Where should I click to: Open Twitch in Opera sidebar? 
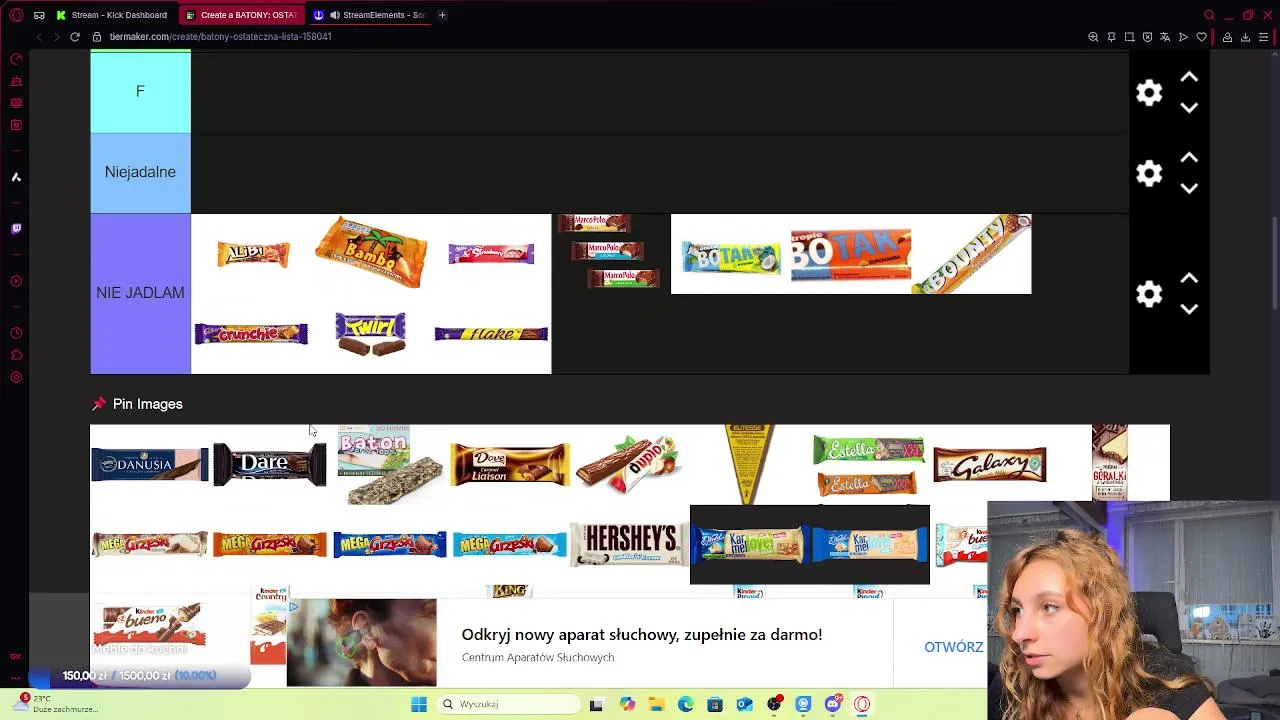coord(16,229)
